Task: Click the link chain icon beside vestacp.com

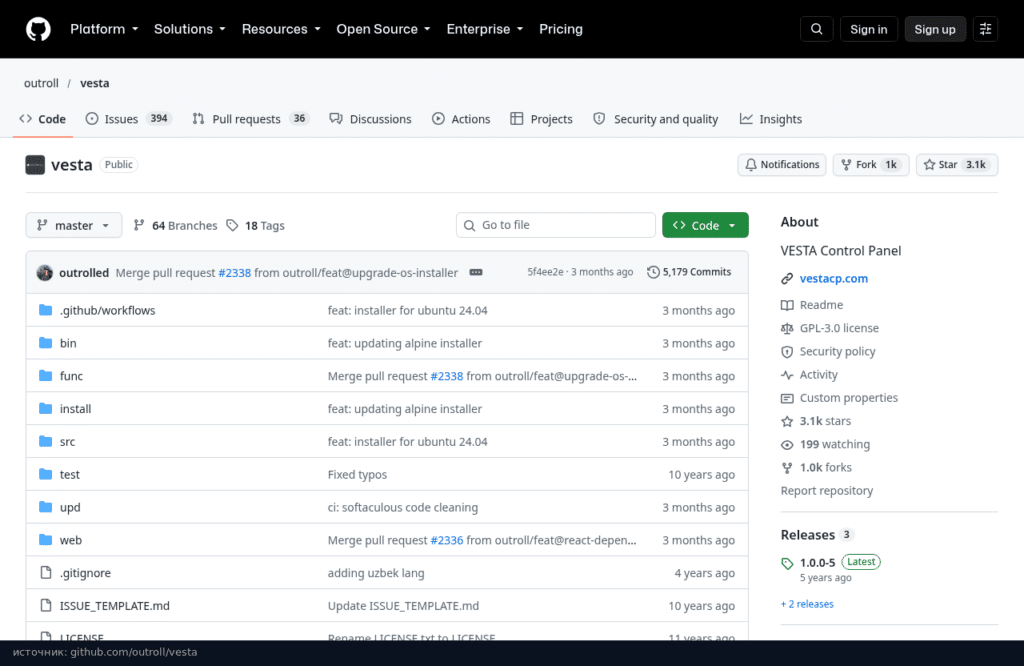Action: click(x=787, y=279)
